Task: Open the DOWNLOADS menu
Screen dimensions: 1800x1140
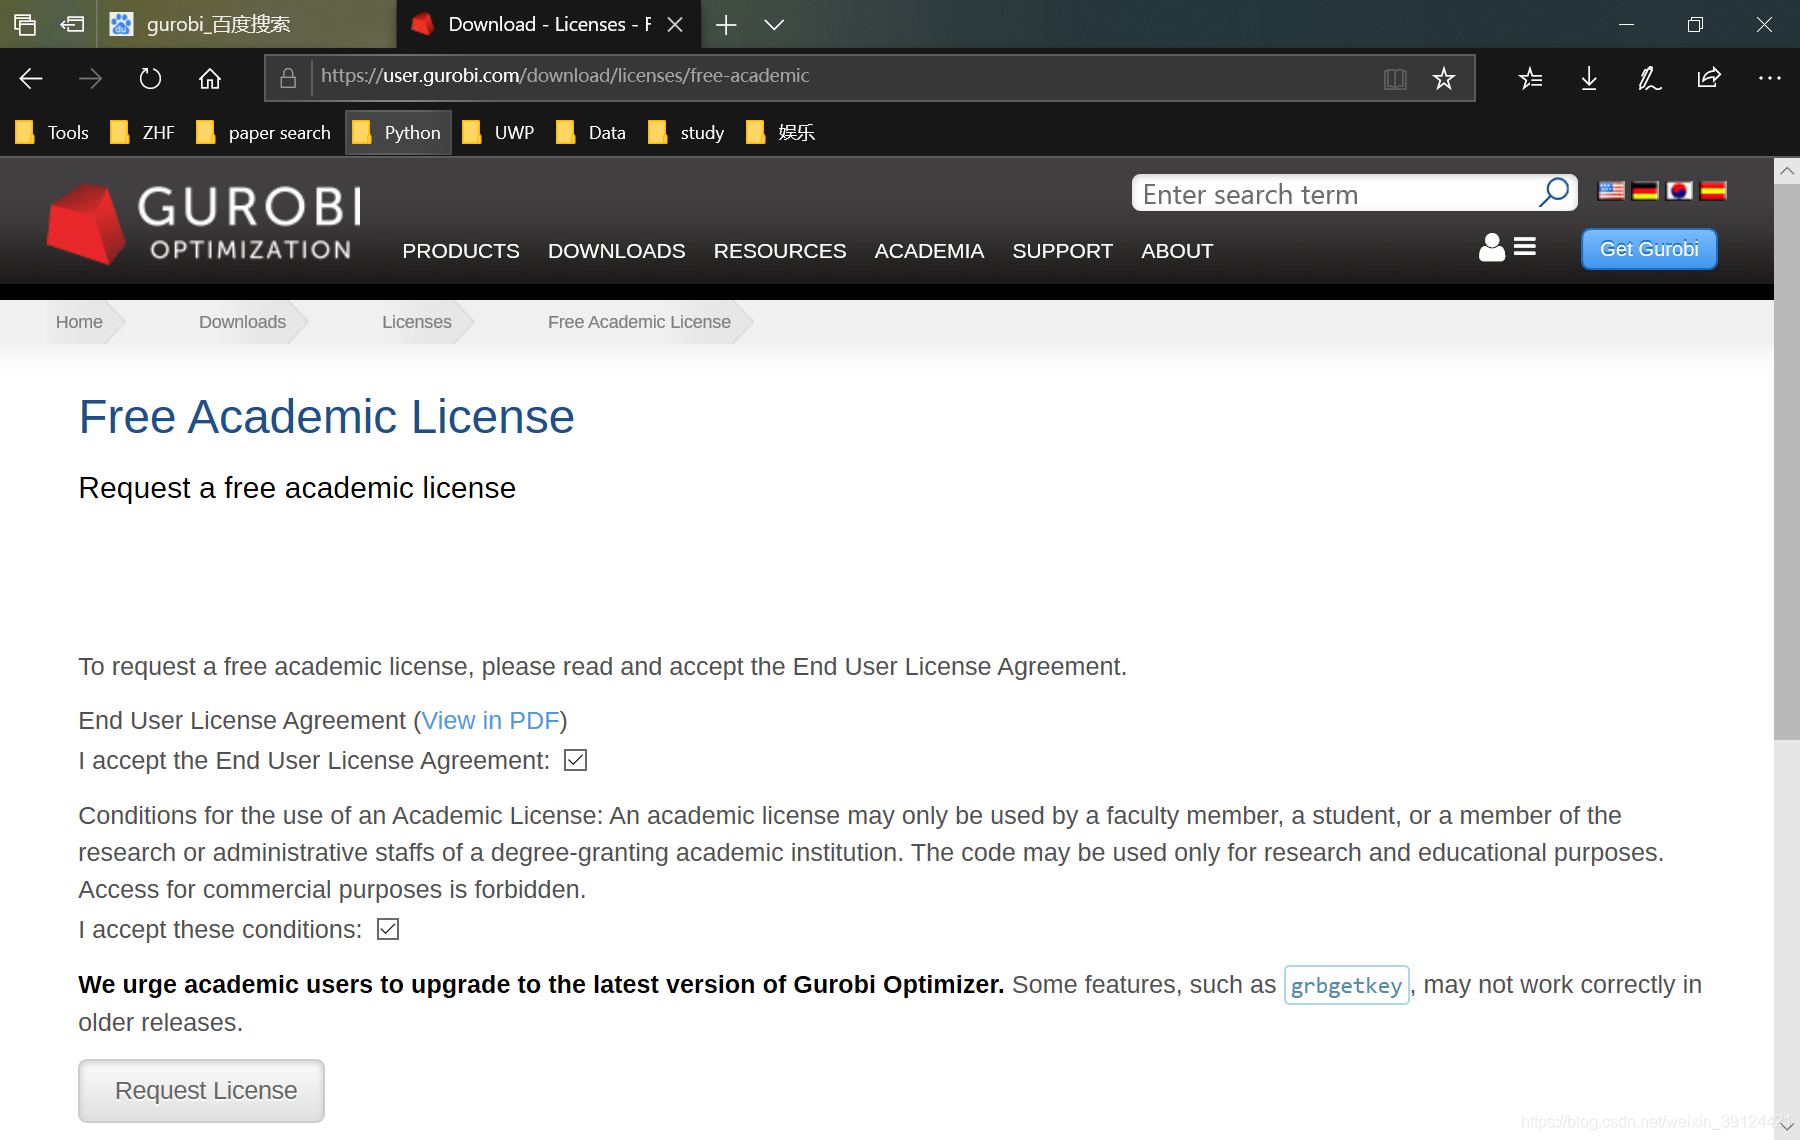Action: tap(617, 251)
